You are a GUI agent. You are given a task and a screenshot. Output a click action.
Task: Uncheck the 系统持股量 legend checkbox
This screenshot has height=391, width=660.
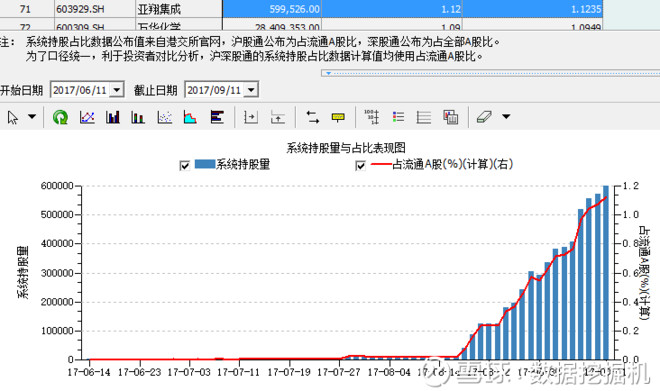[184, 165]
